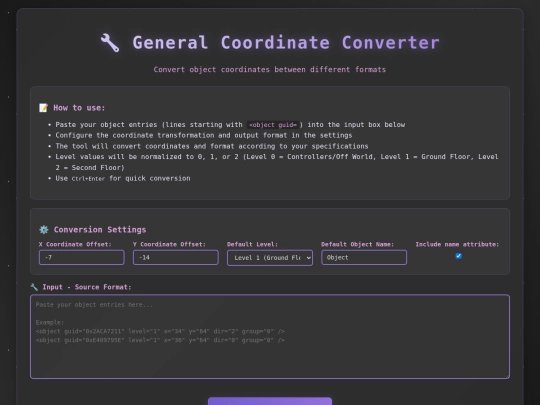Focus the X Coordinate Offset field
Viewport: 540px width, 405px height.
[82, 258]
